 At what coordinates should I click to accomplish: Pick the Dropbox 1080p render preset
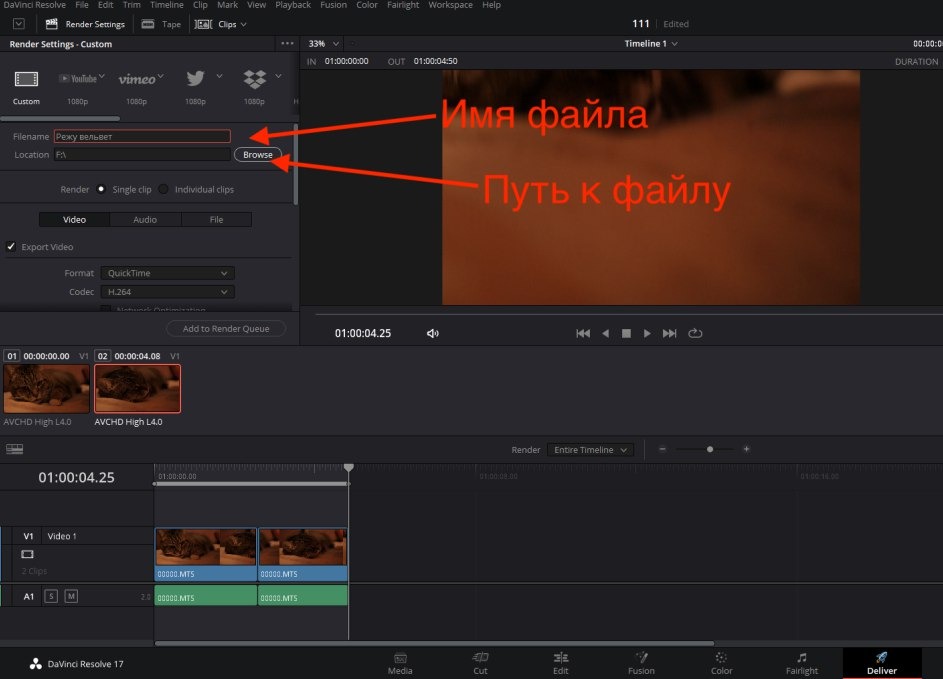254,85
